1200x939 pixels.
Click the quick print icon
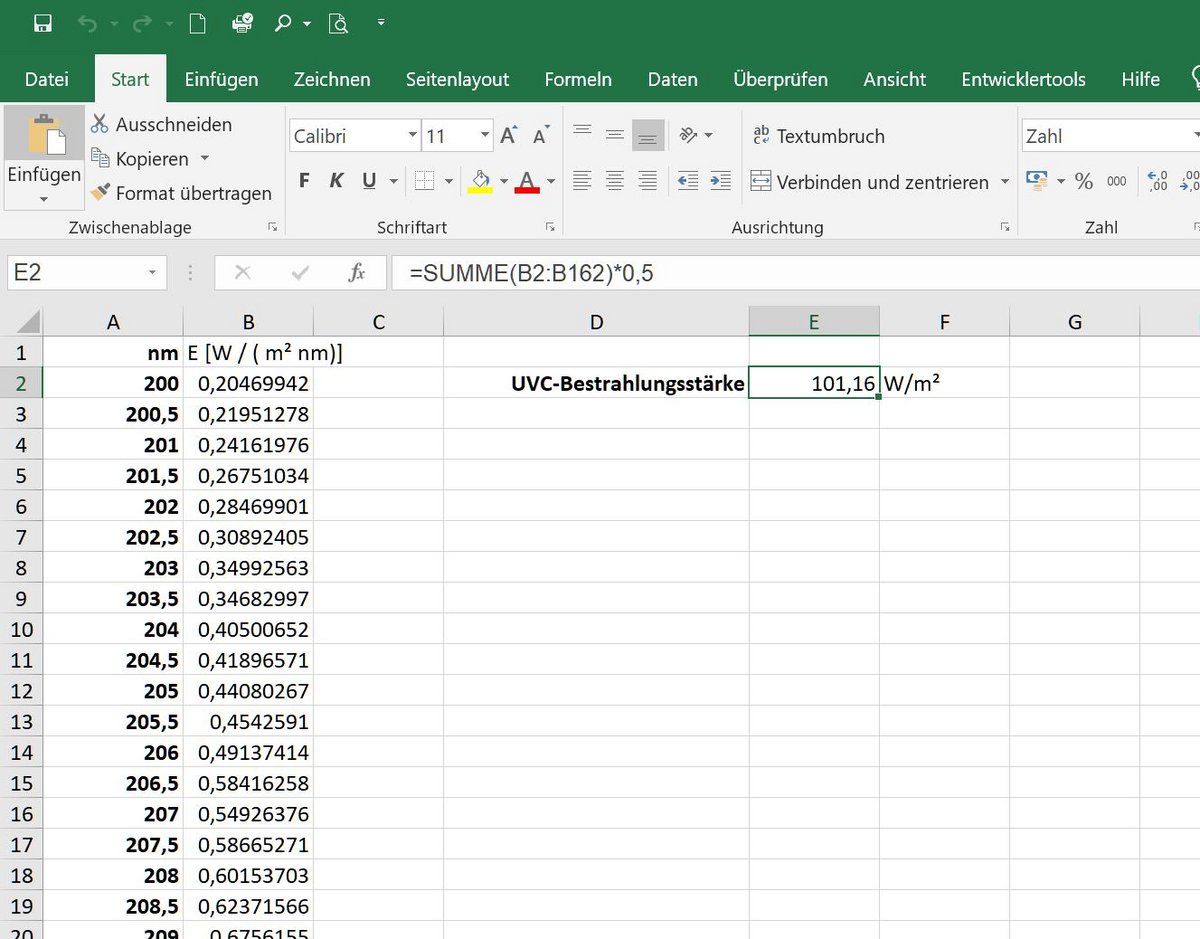pos(241,22)
